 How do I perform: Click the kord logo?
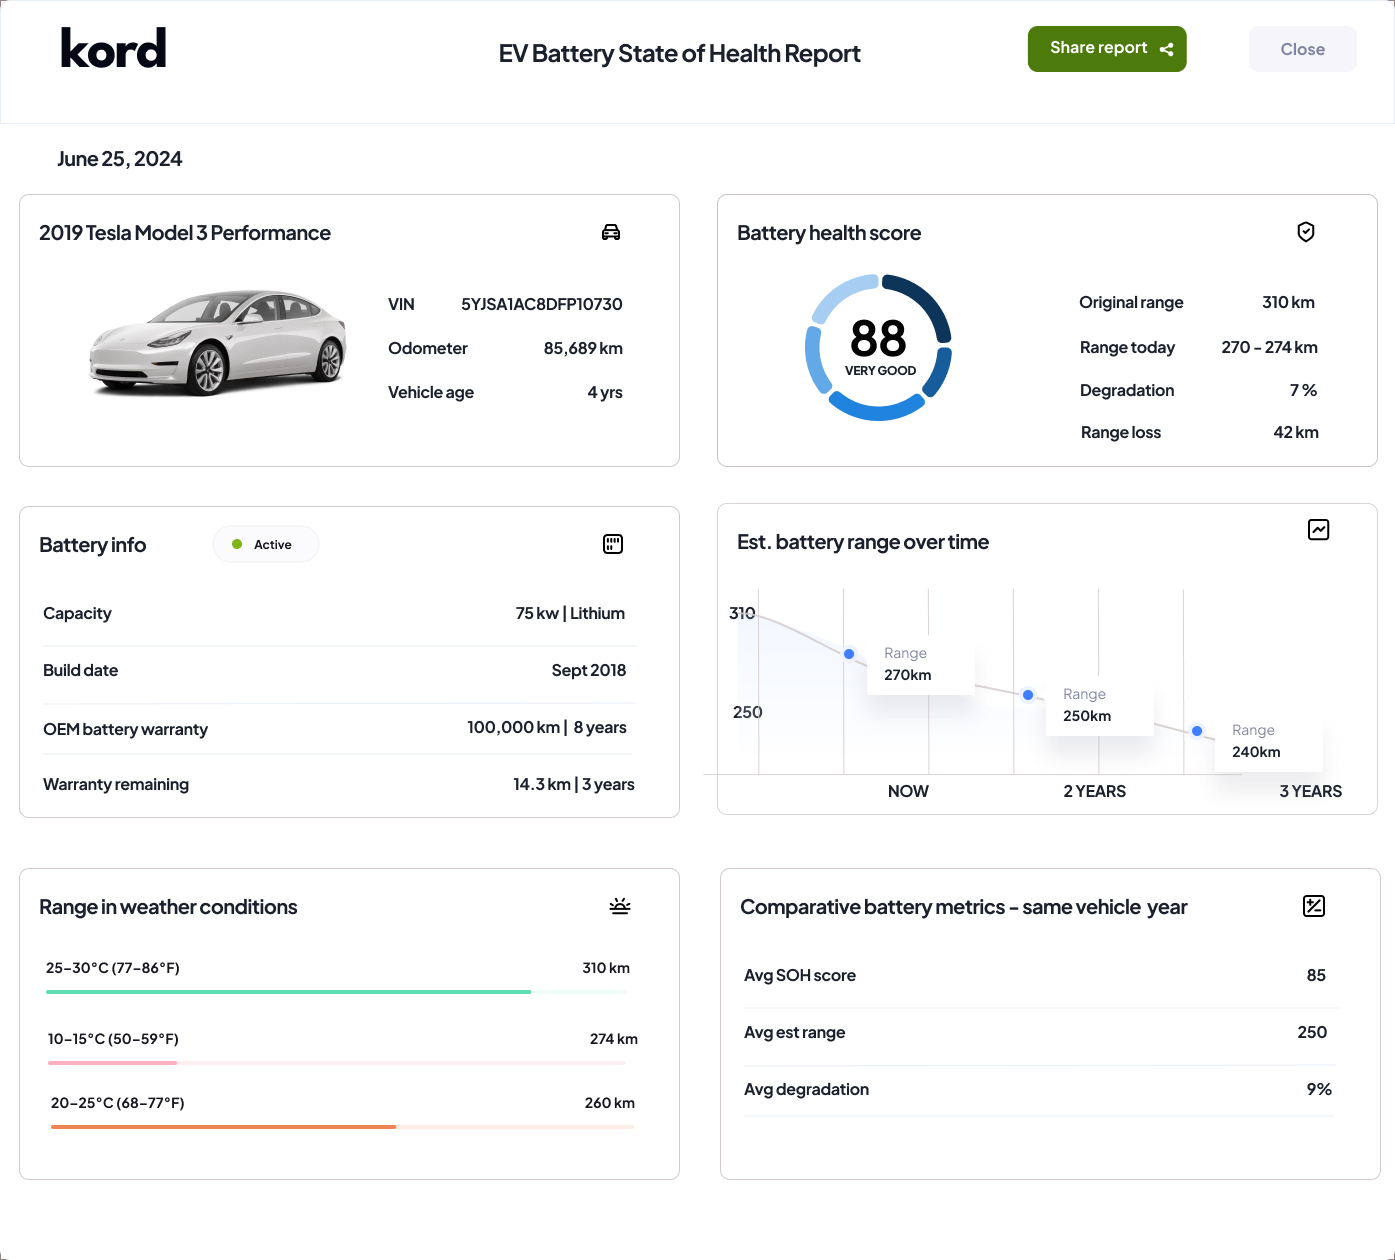click(x=113, y=47)
